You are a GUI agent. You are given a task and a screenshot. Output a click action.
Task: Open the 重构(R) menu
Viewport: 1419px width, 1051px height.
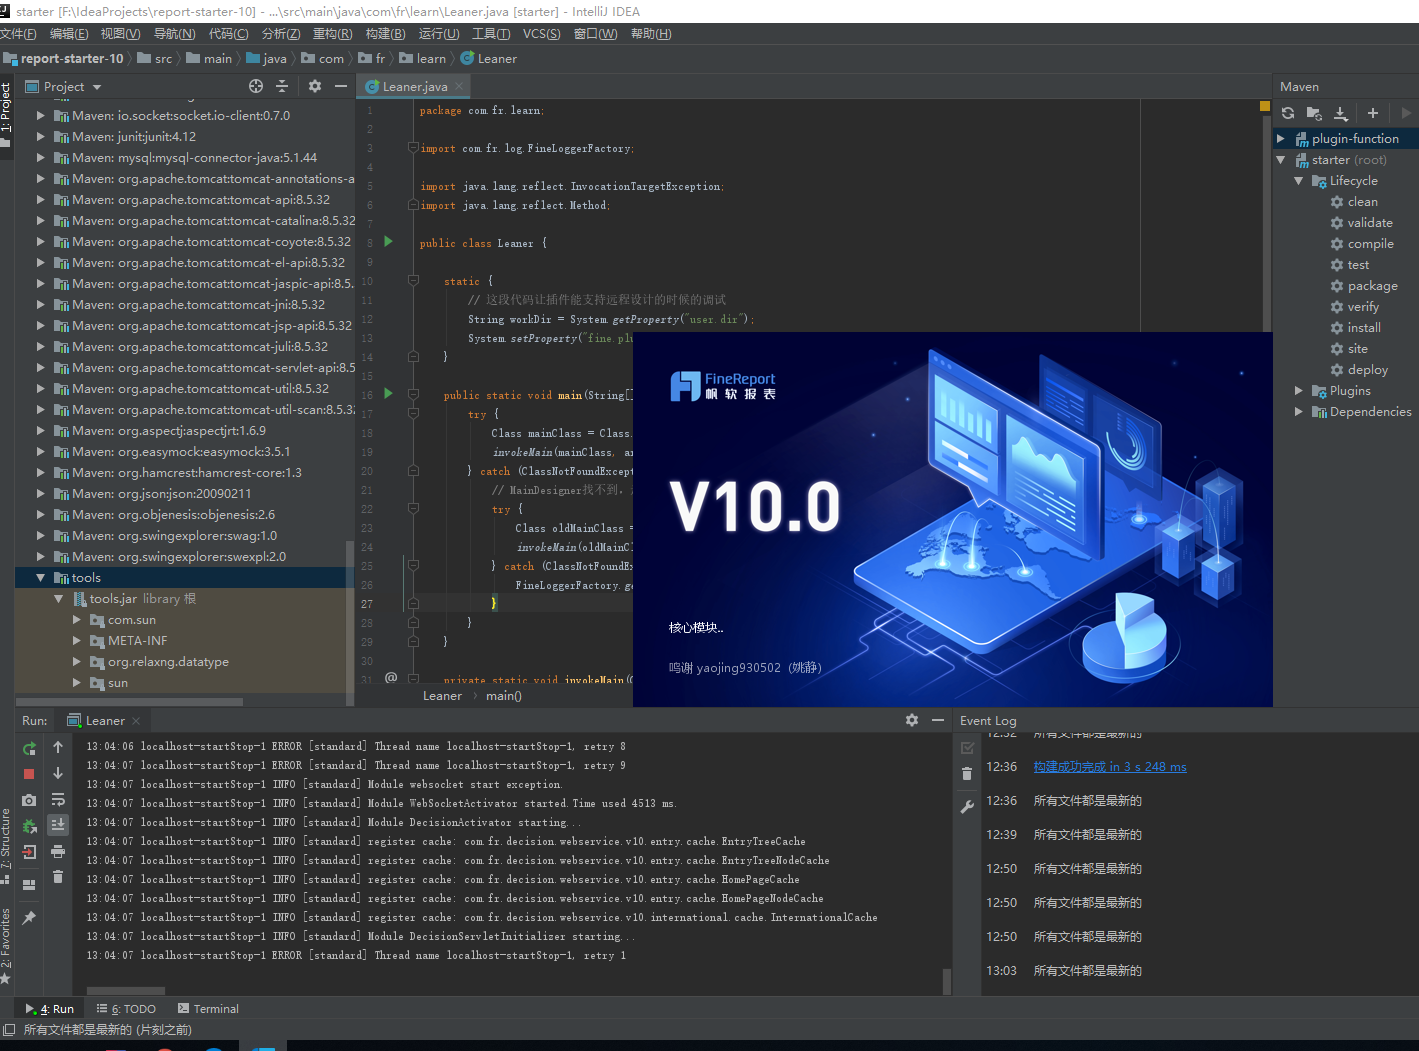332,34
